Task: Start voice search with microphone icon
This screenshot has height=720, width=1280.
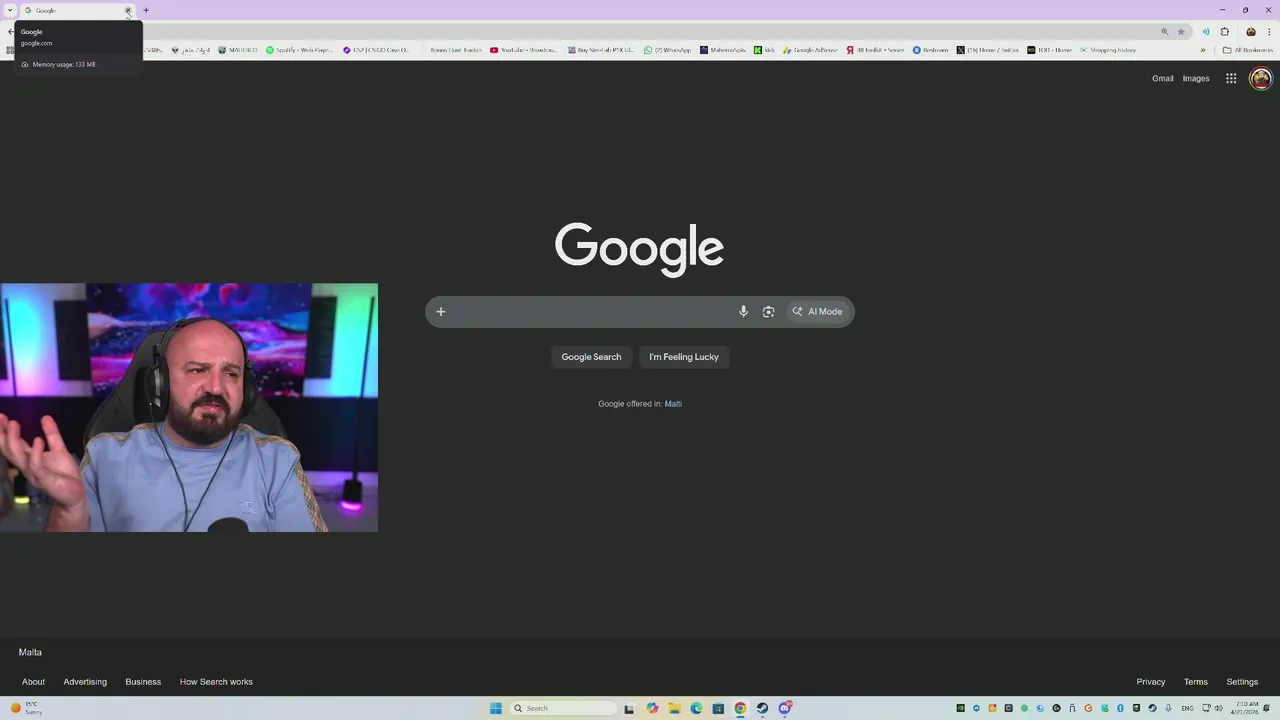Action: (x=743, y=311)
